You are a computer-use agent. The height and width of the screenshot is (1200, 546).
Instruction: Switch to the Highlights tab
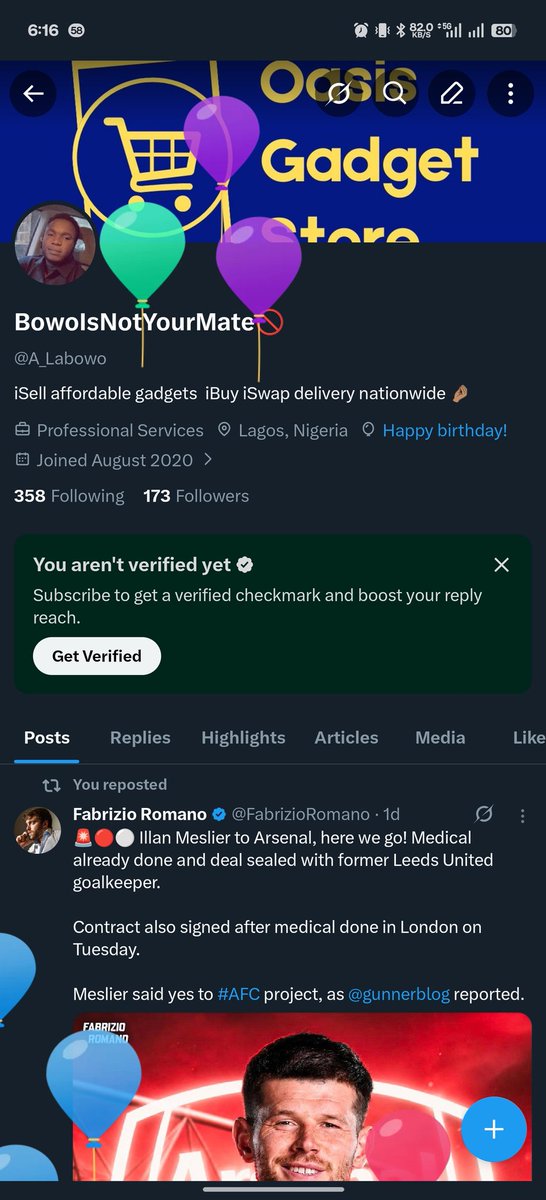tap(243, 738)
